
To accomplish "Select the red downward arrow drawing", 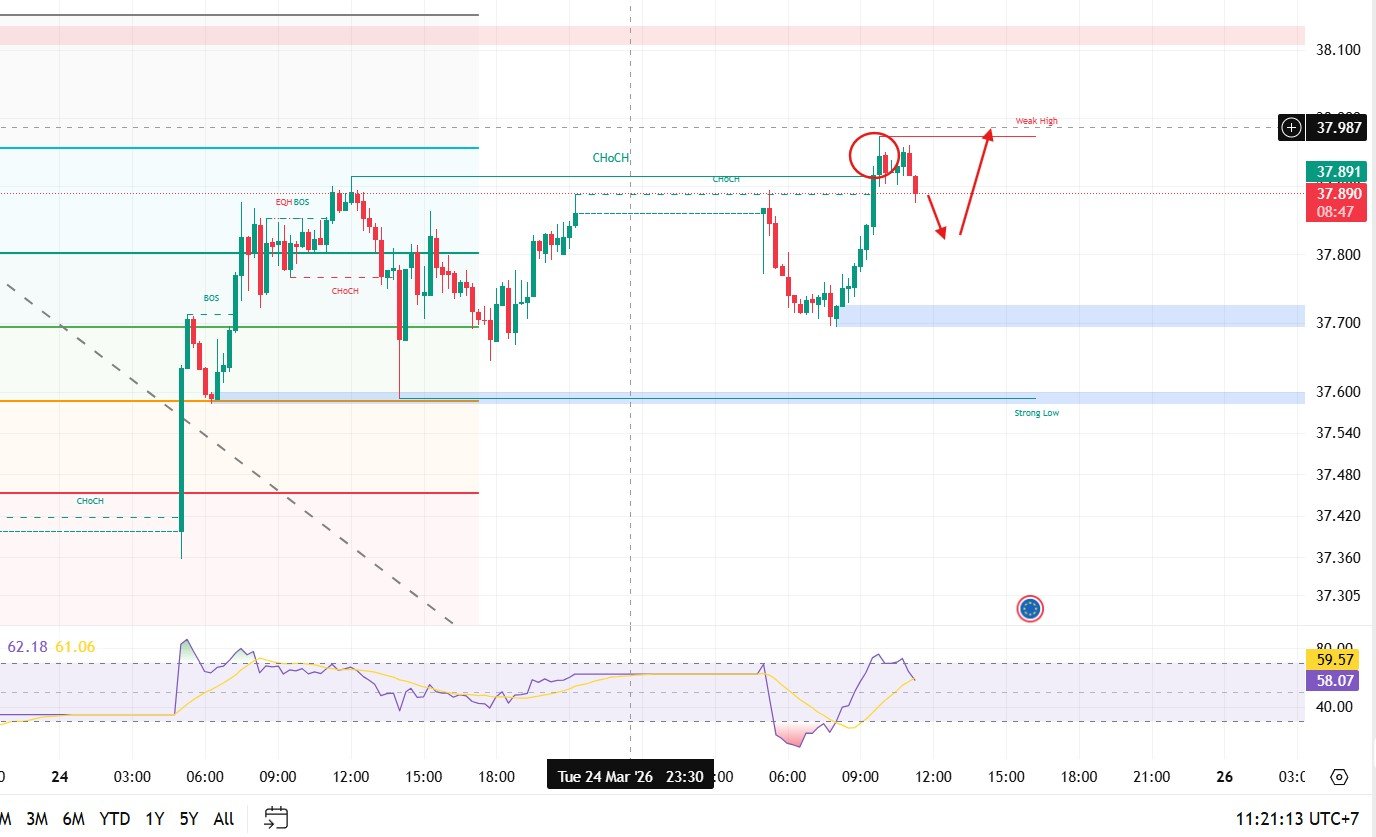I will [935, 216].
